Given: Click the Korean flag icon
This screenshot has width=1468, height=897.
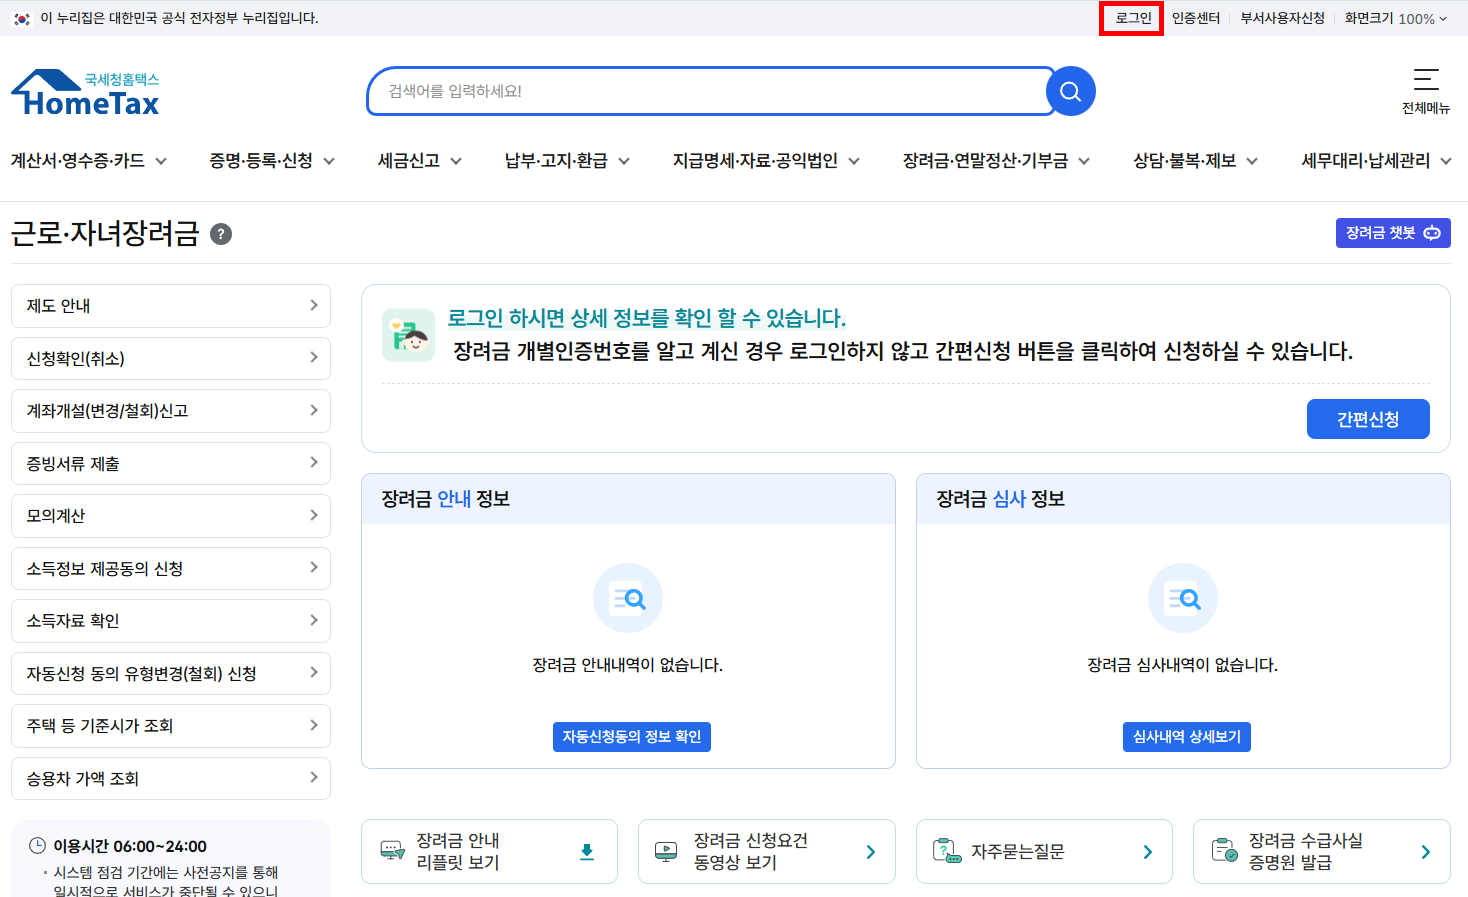Looking at the screenshot, I should point(22,17).
